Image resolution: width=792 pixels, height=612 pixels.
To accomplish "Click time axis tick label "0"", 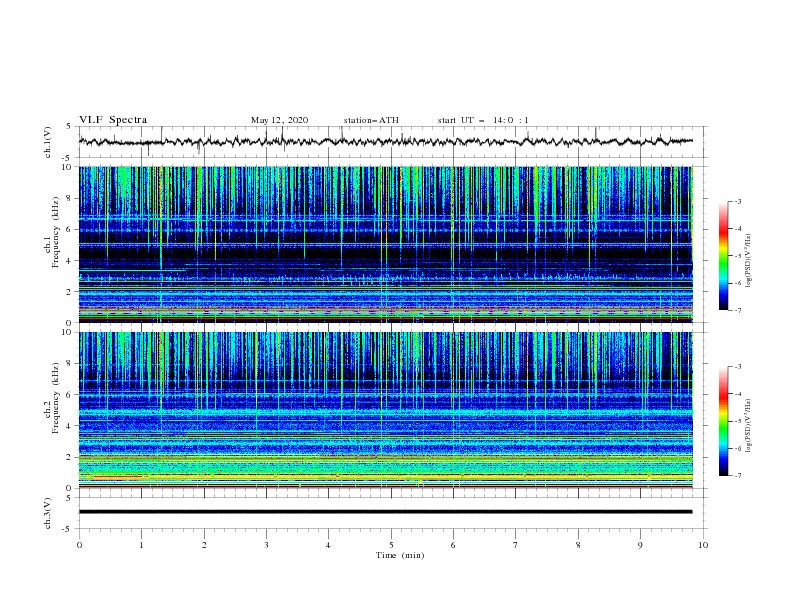I will pos(79,545).
